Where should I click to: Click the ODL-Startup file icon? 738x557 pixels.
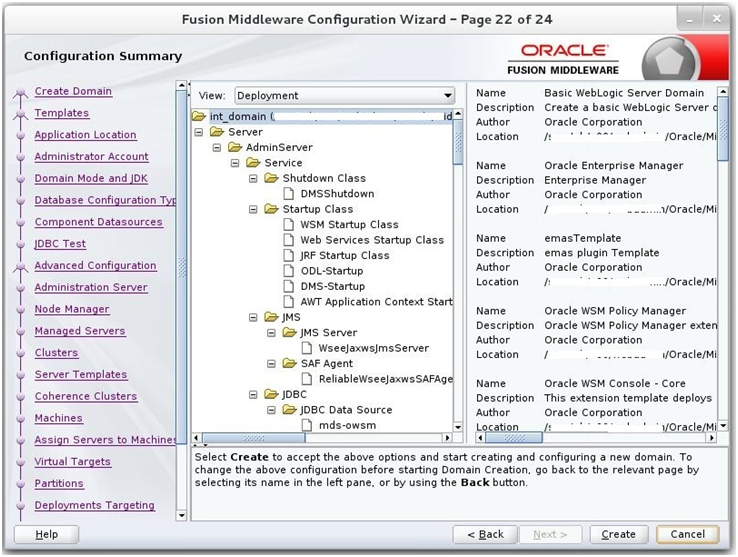289,271
